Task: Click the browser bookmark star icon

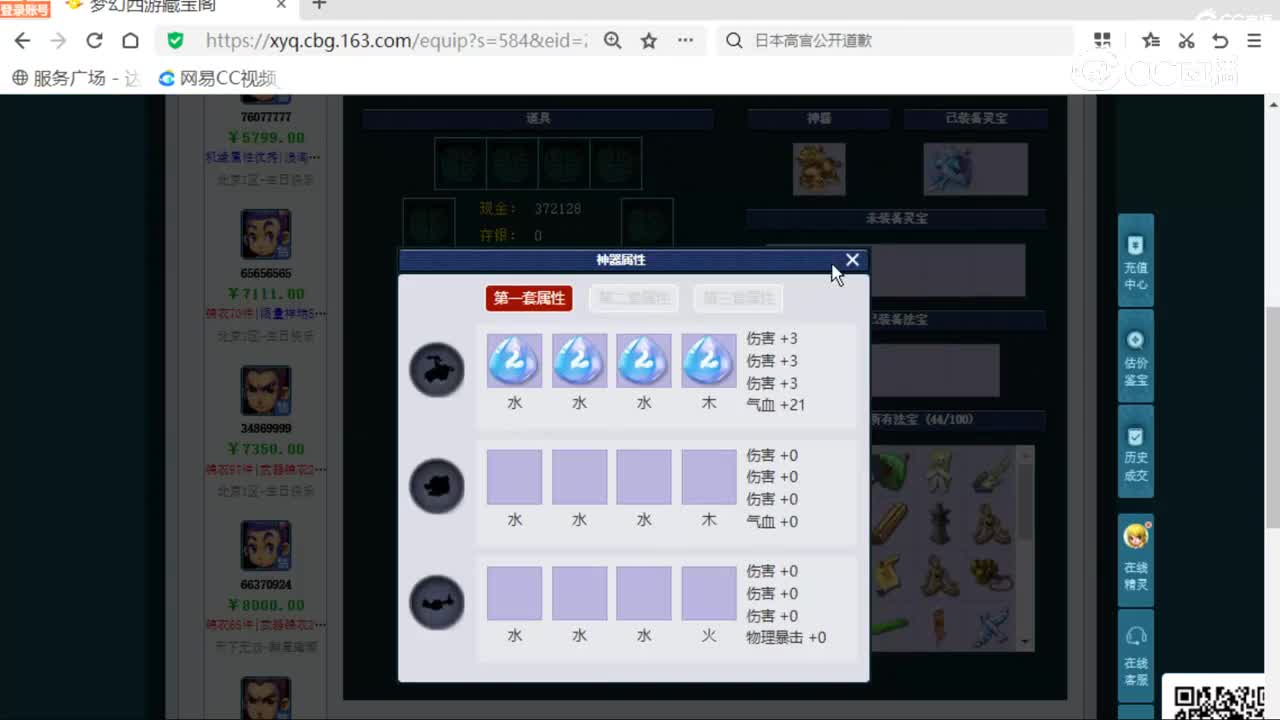Action: coord(649,41)
